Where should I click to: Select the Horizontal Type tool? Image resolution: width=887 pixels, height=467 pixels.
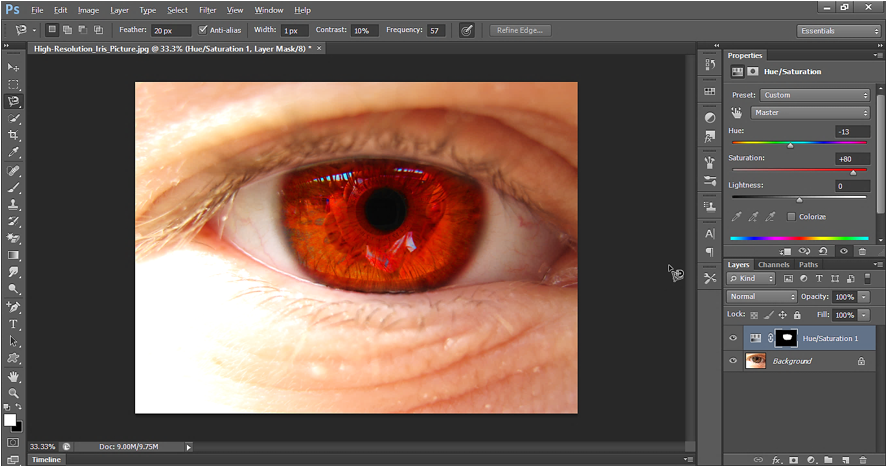(14, 324)
